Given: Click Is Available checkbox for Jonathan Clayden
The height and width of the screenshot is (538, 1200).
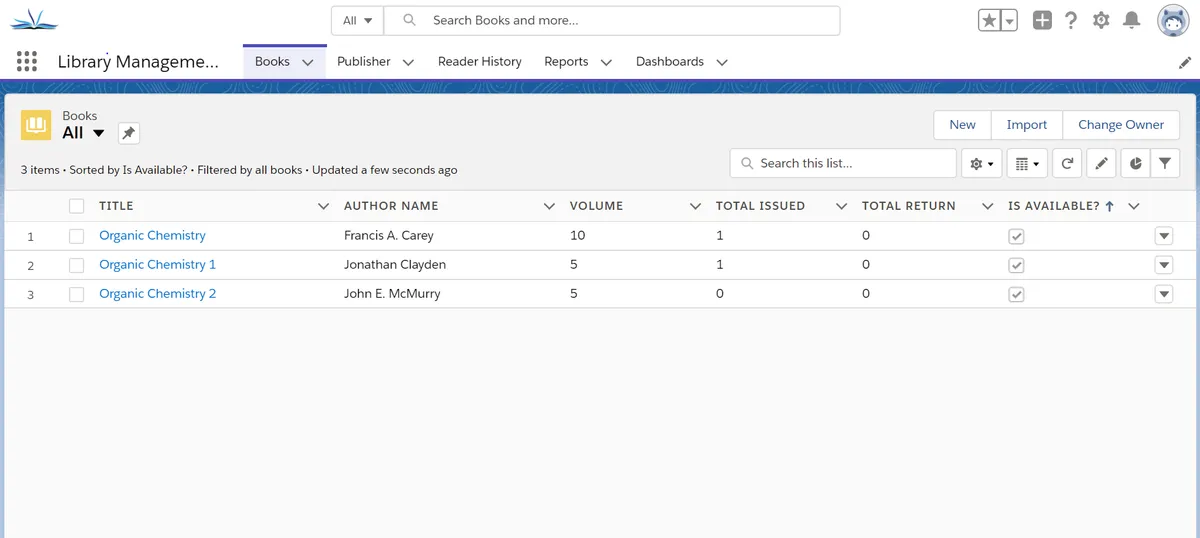Looking at the screenshot, I should 1016,265.
